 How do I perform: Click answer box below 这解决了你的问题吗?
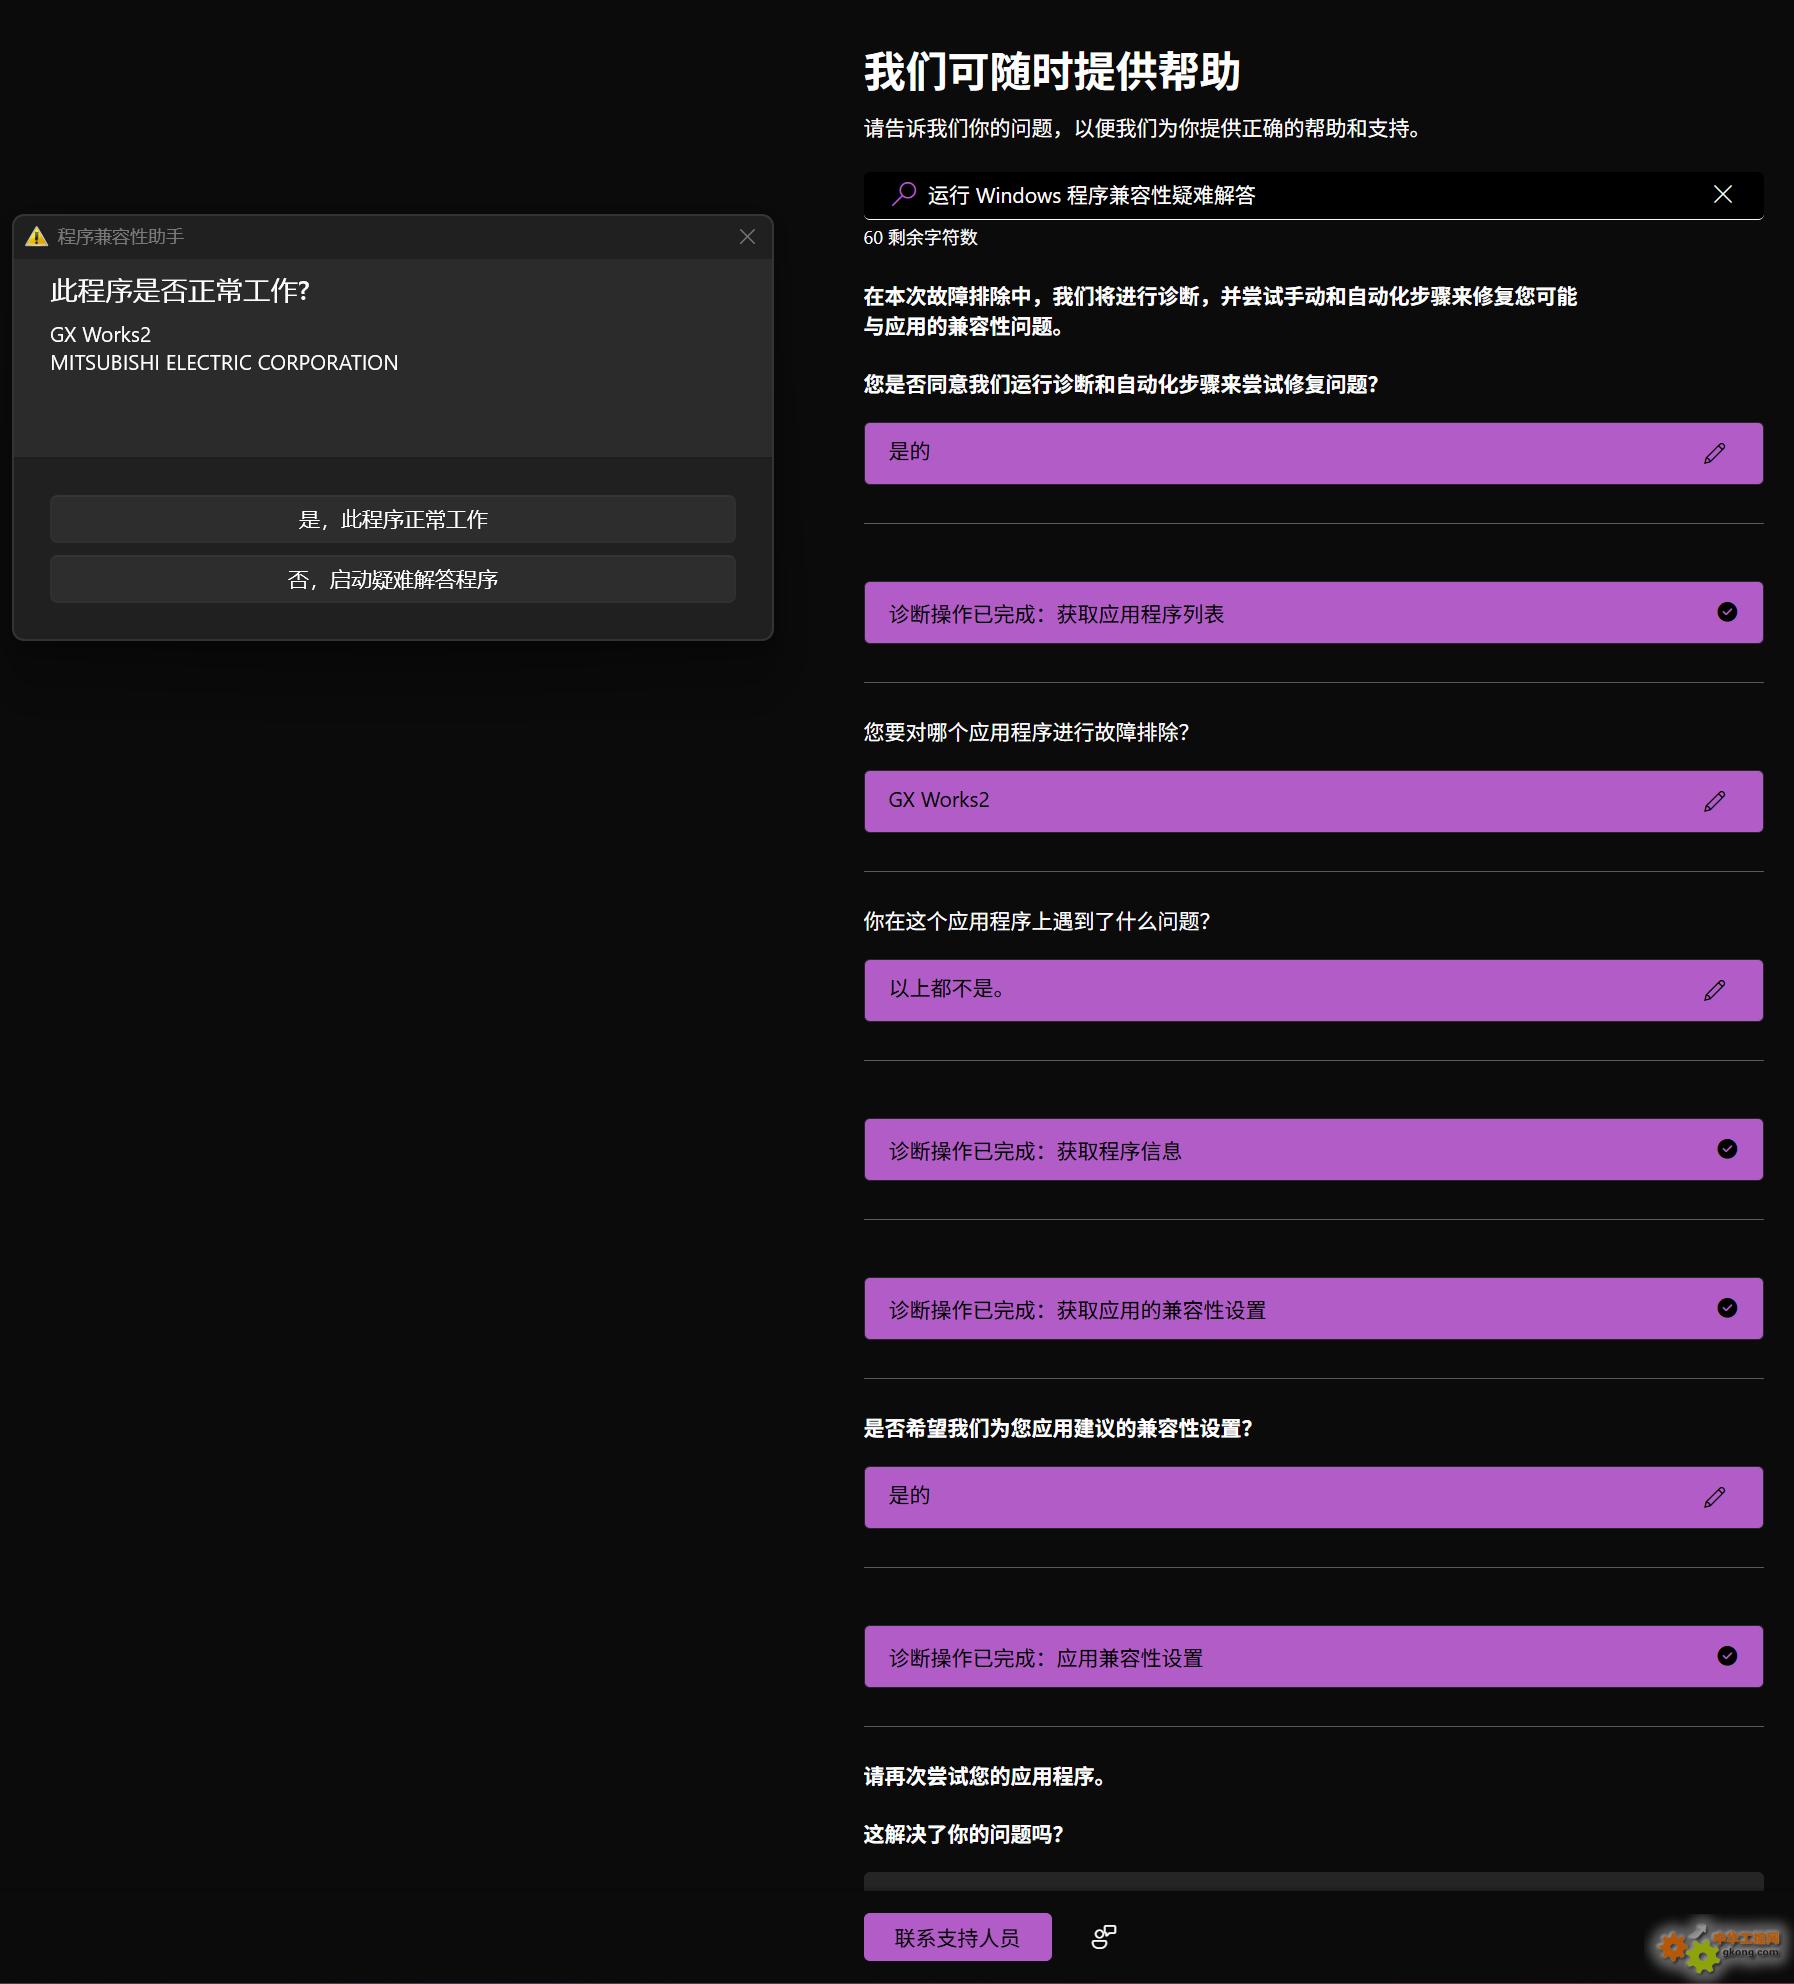[x=1312, y=1881]
